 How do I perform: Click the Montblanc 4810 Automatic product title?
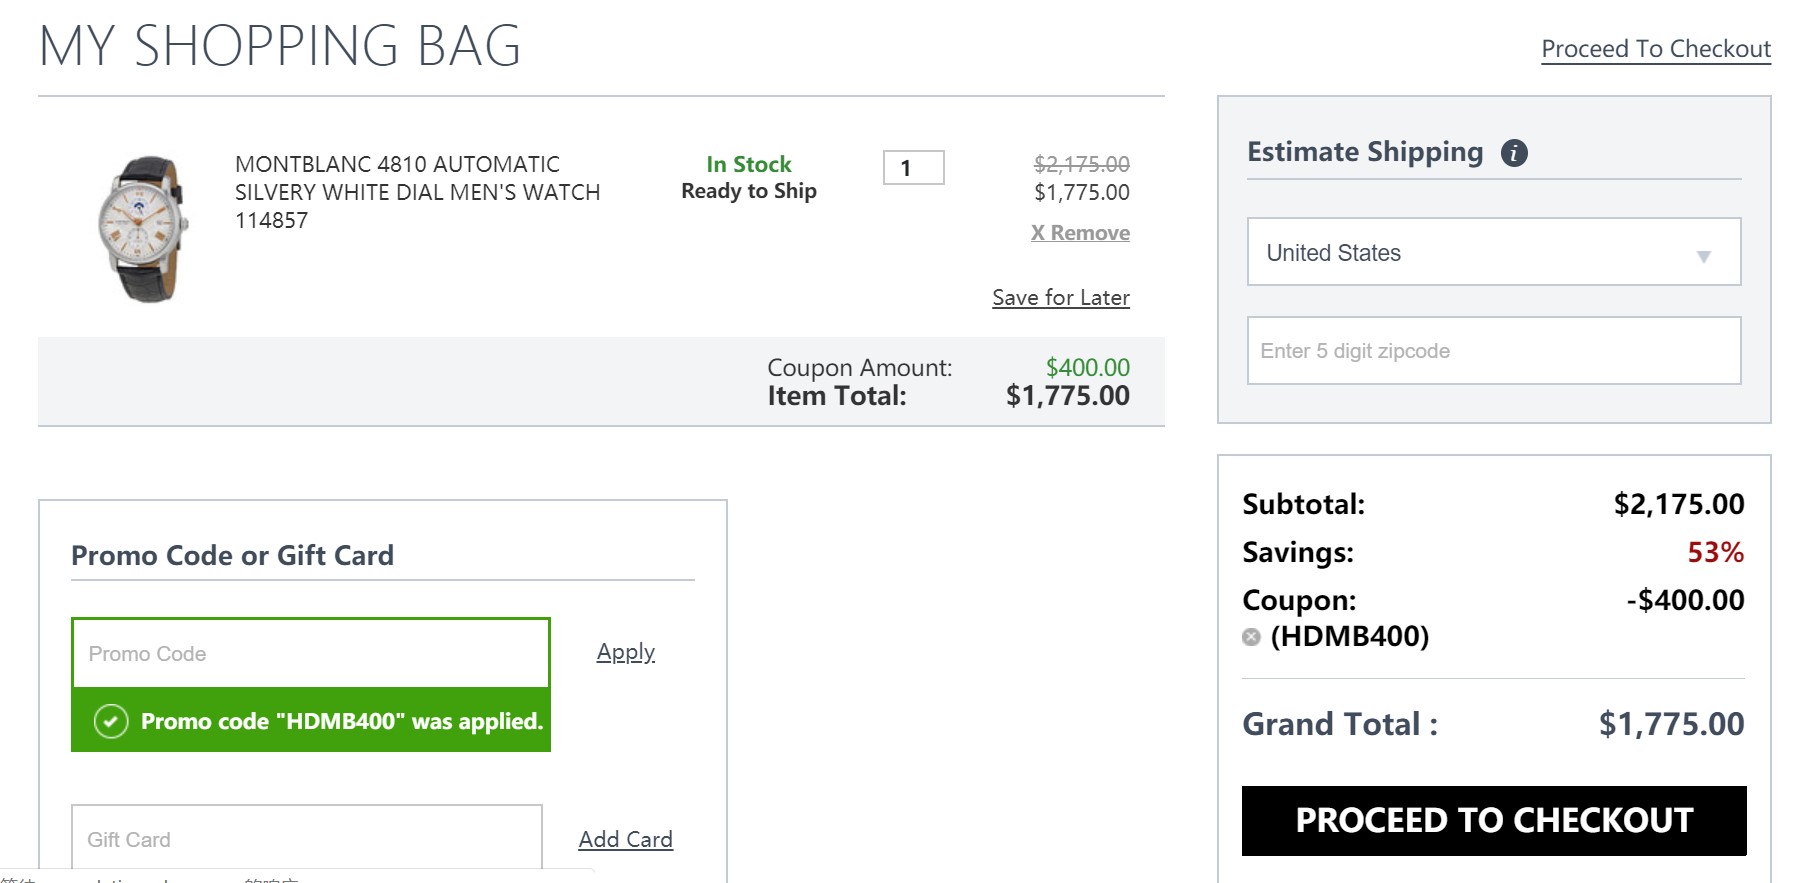coord(417,192)
